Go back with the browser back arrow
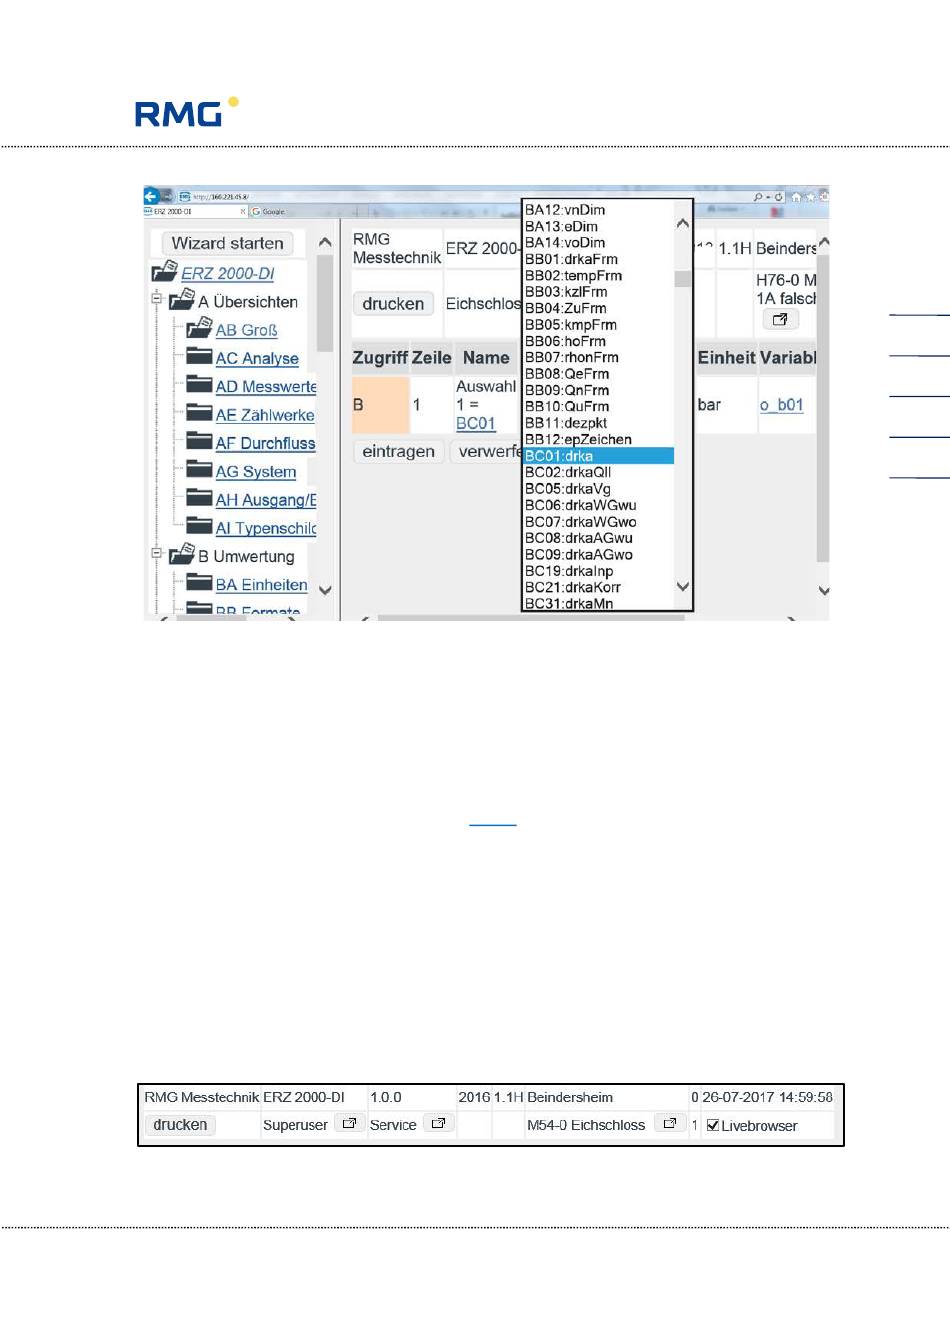 [152, 196]
